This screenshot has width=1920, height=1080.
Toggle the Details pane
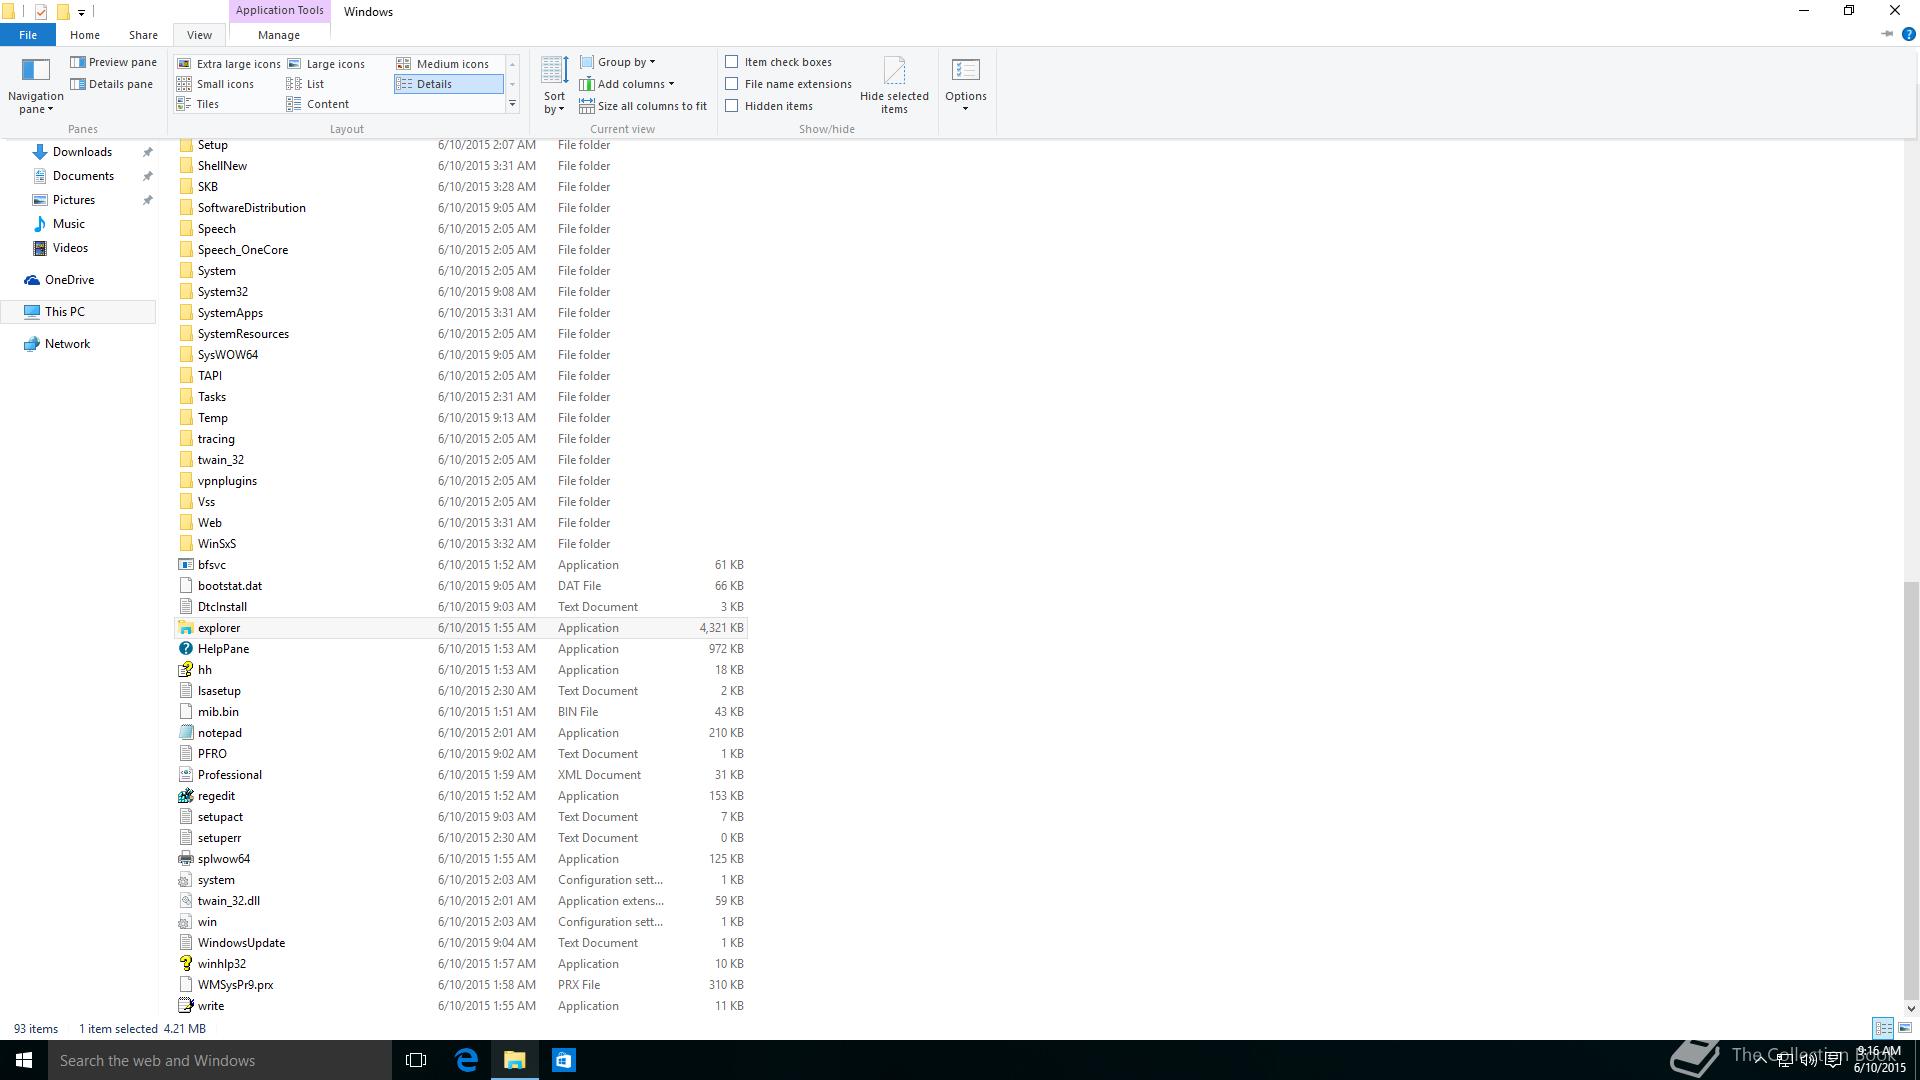coord(111,84)
